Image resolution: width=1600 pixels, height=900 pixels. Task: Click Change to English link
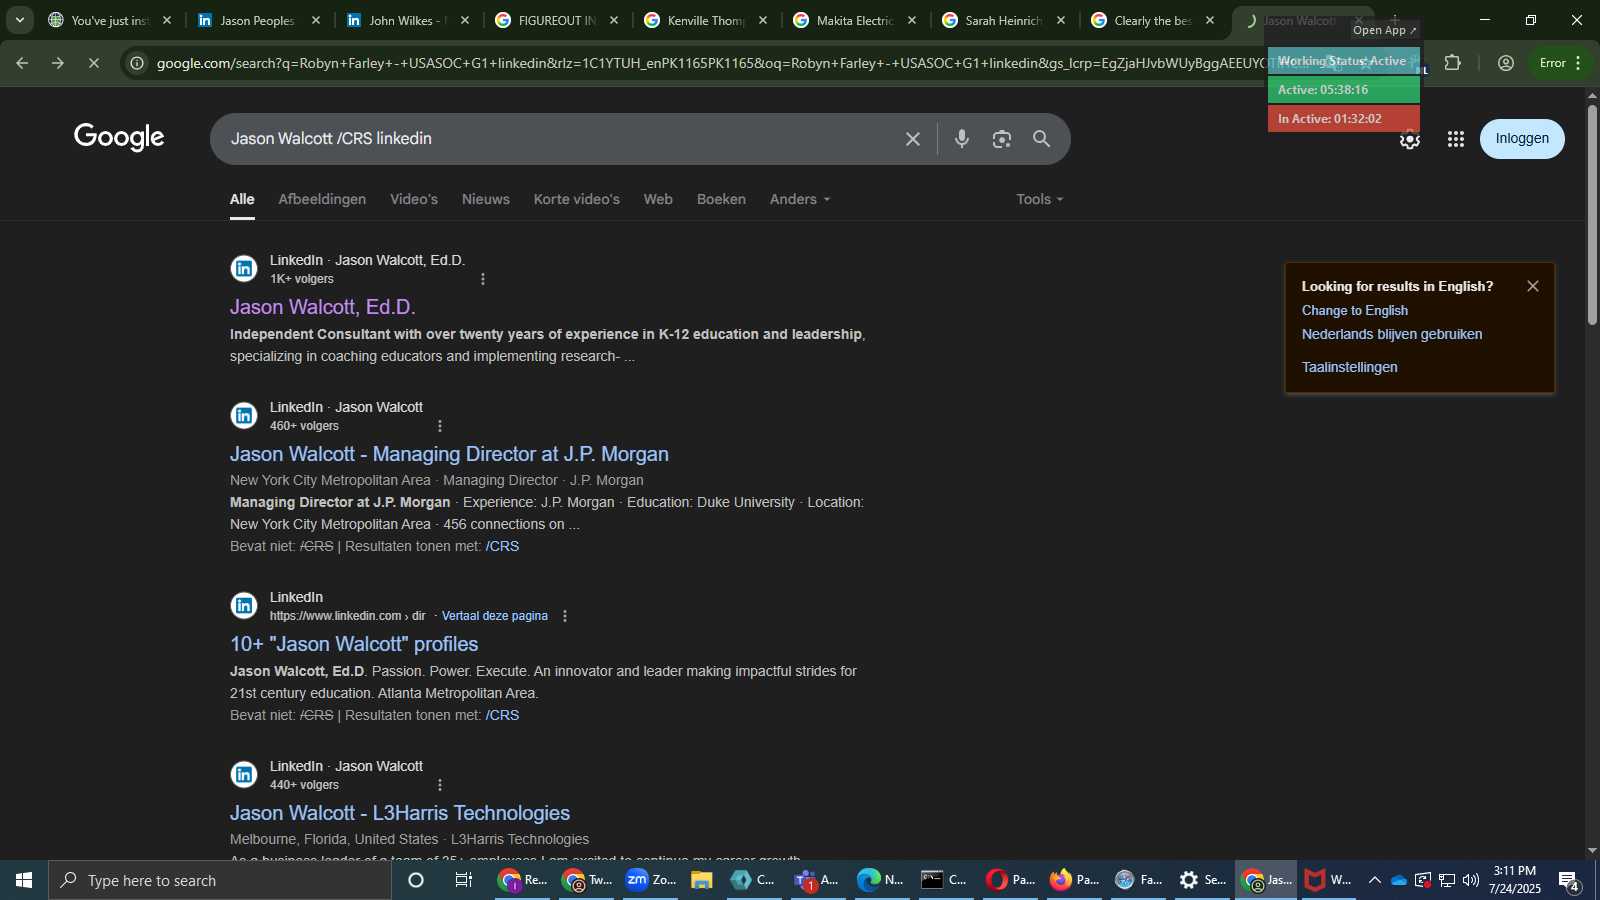click(1354, 311)
